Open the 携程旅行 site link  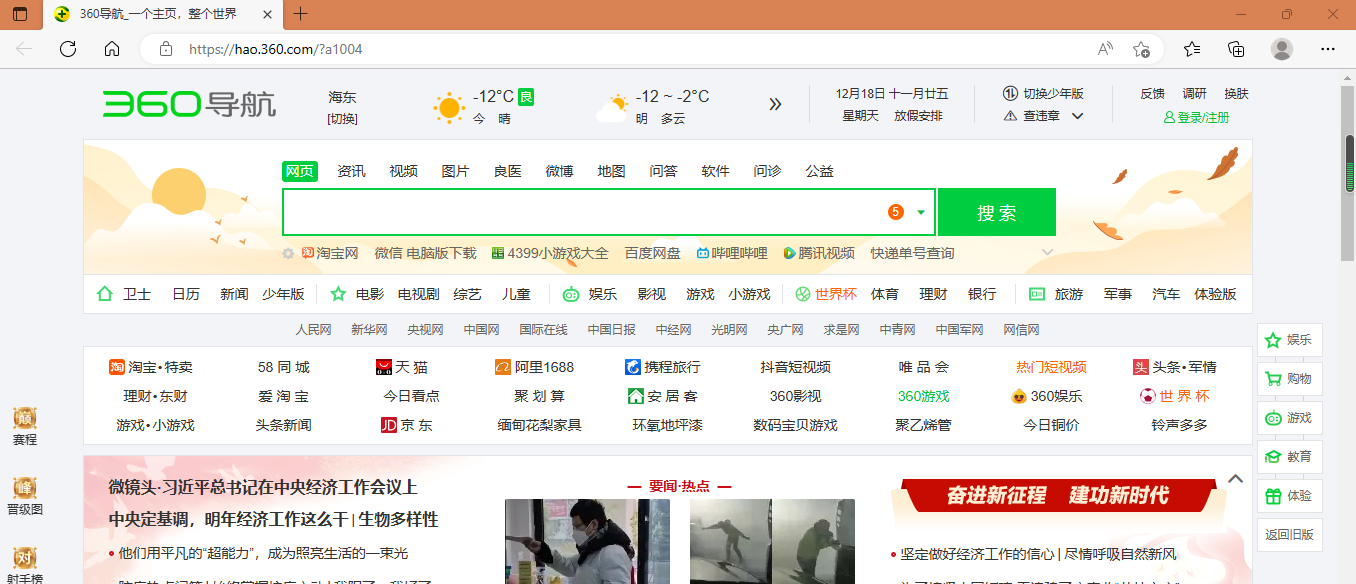(x=662, y=367)
